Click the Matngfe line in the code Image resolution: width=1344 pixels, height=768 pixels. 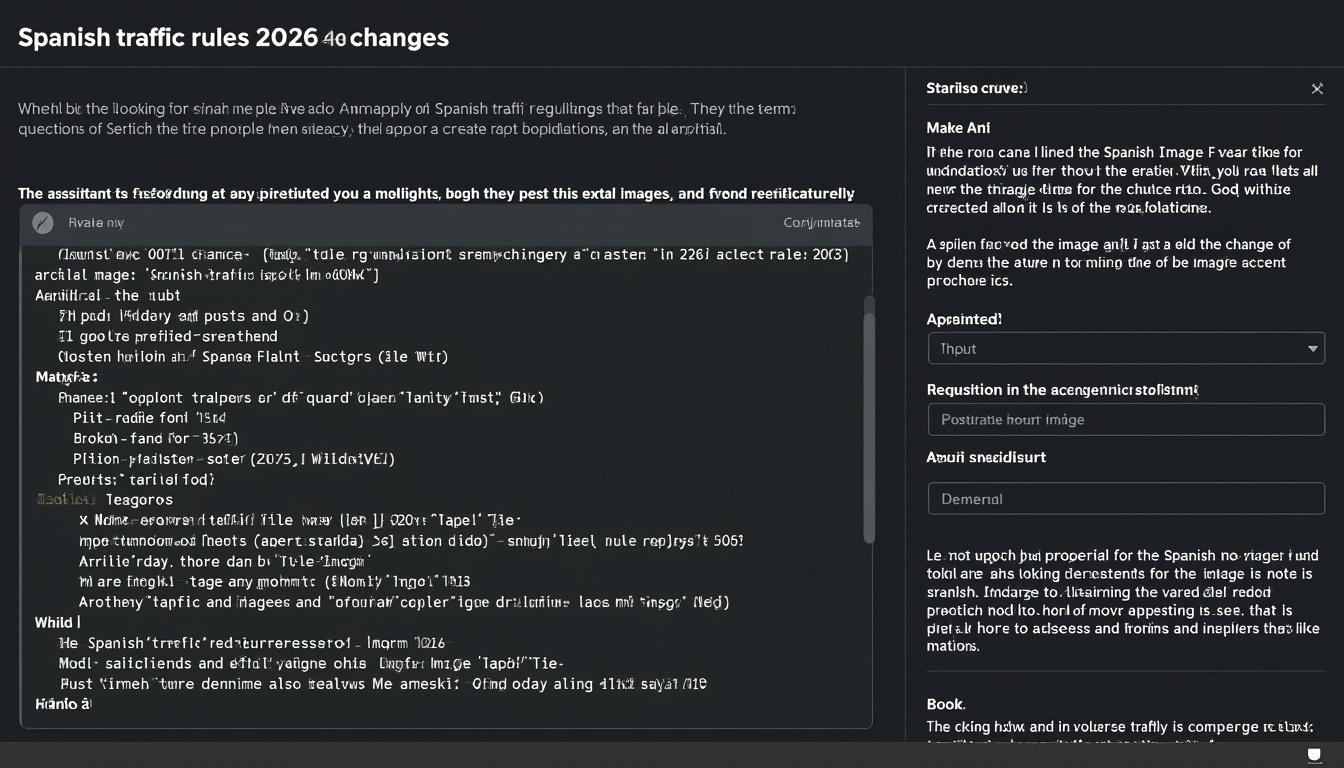66,377
